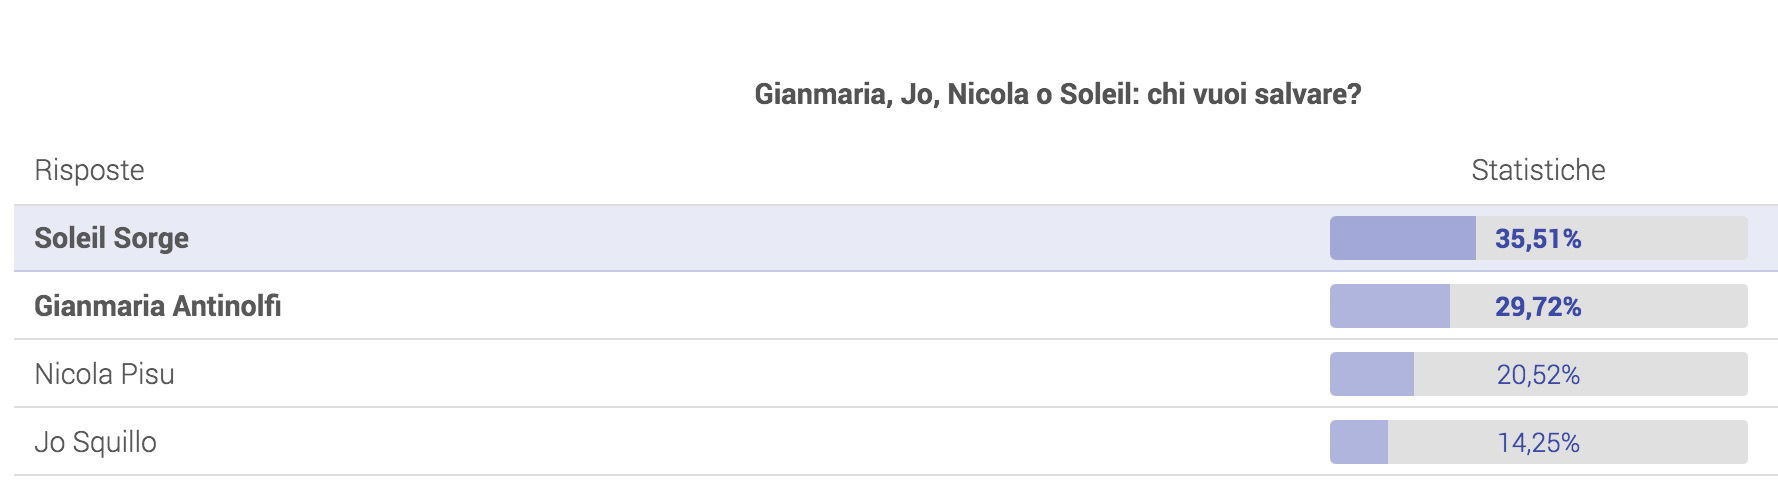The width and height of the screenshot is (1778, 490).
Task: Click the Gianmaria Antinolfi answer label
Action: pyautogui.click(x=158, y=306)
